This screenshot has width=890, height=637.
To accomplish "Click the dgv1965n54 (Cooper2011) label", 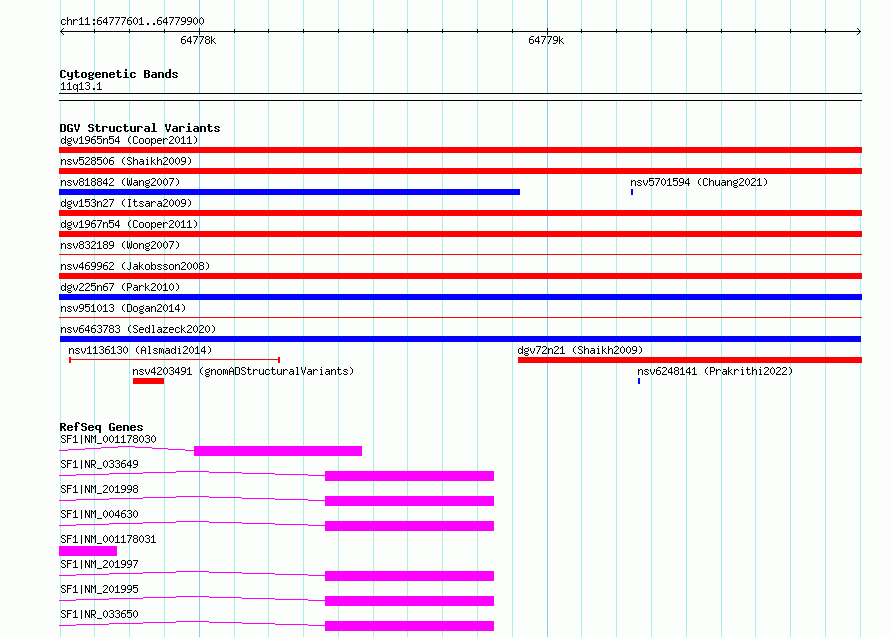I will coord(129,140).
